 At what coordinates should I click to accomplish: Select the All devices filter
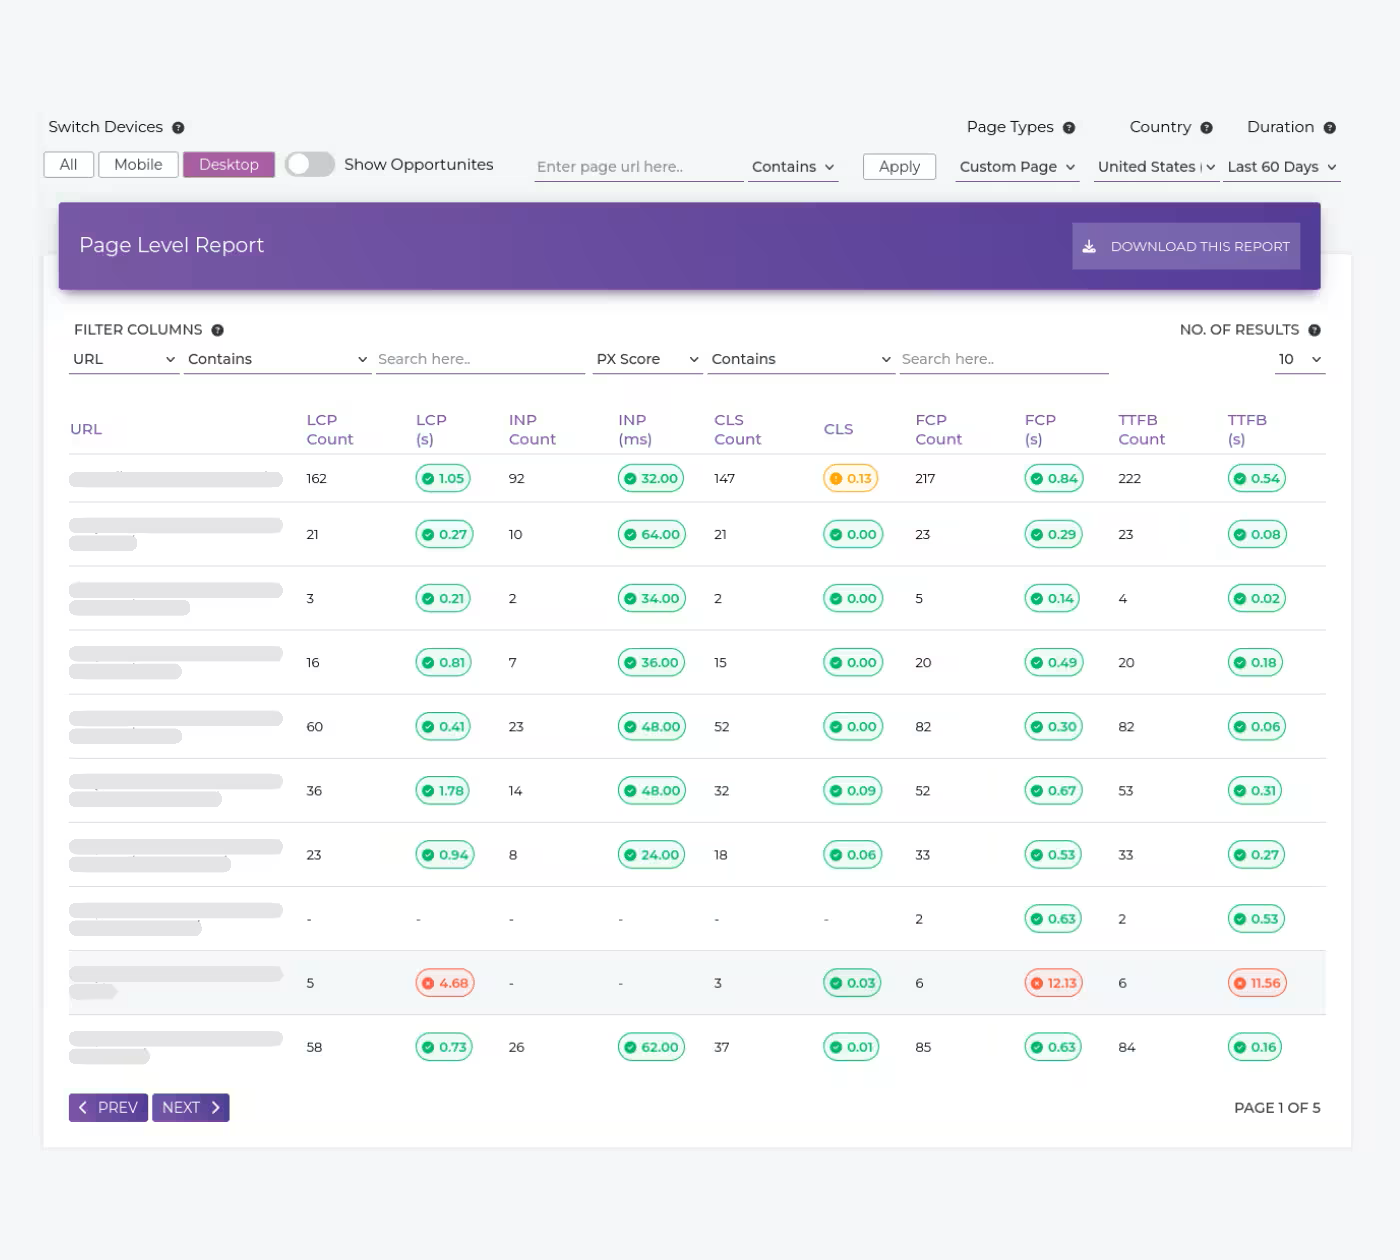click(x=68, y=164)
